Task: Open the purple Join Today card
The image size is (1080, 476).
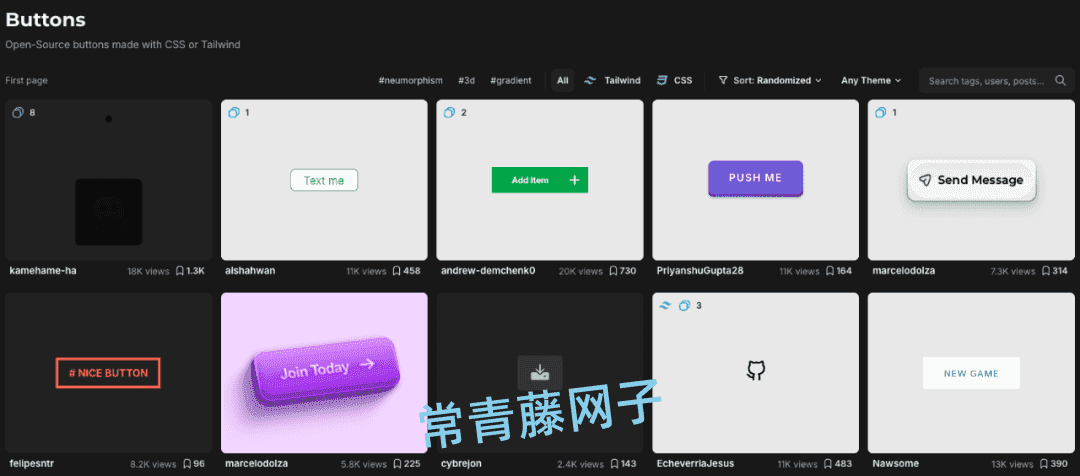Action: coord(324,373)
